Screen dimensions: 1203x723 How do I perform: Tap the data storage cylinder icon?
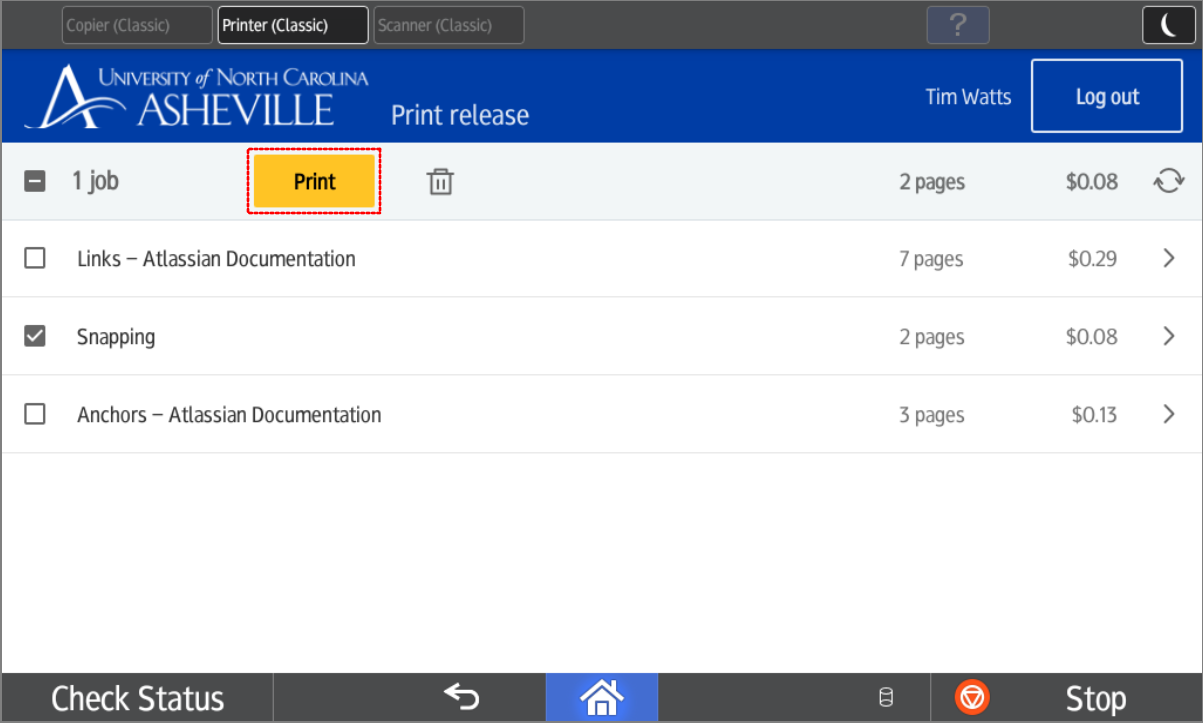[885, 698]
